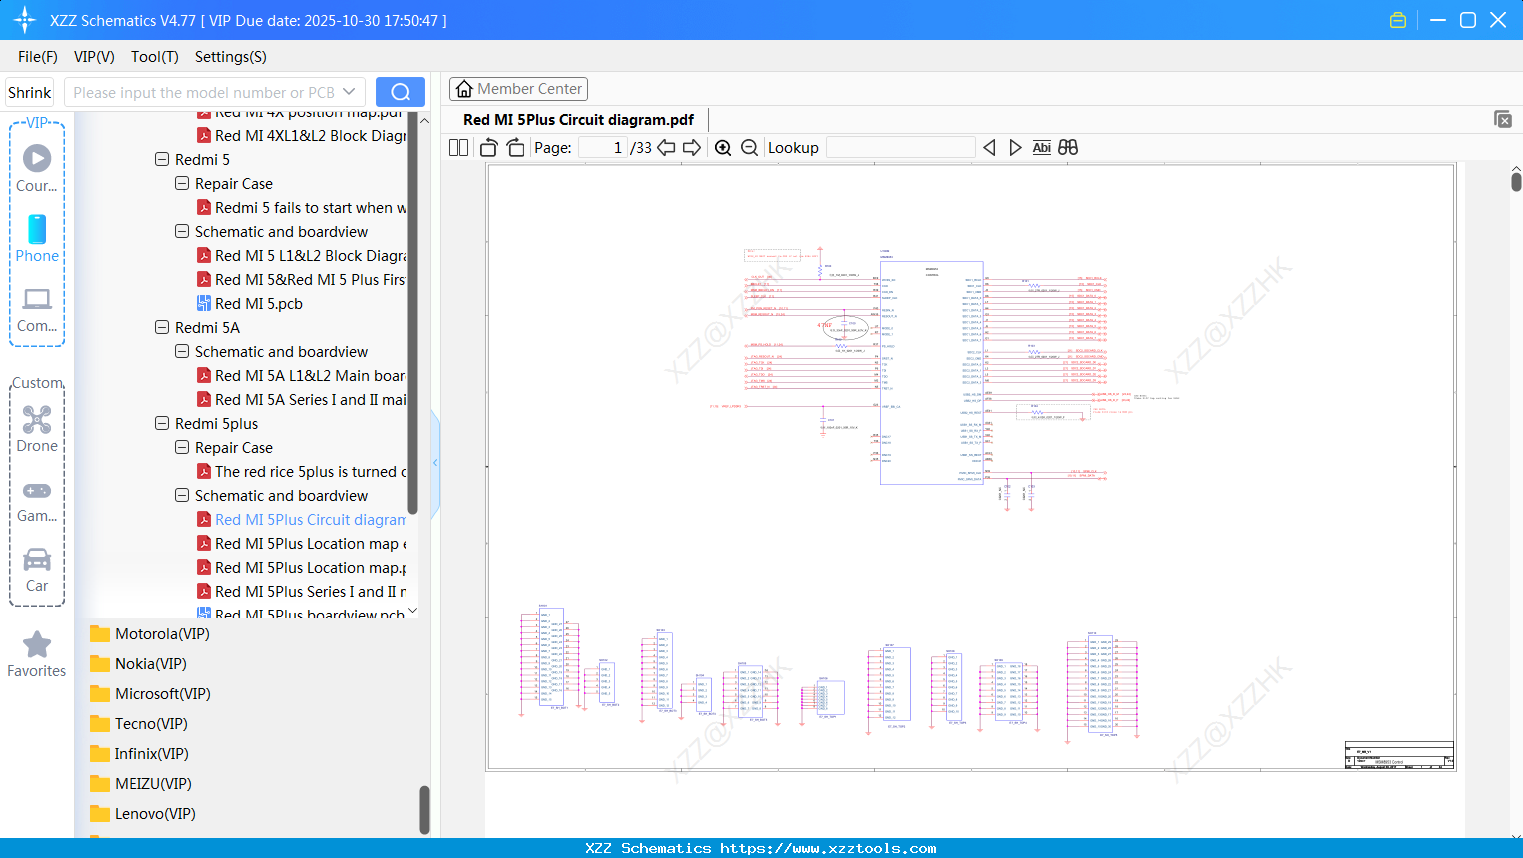
Task: Collapse the Redmi 5plus tree node
Action: point(162,423)
